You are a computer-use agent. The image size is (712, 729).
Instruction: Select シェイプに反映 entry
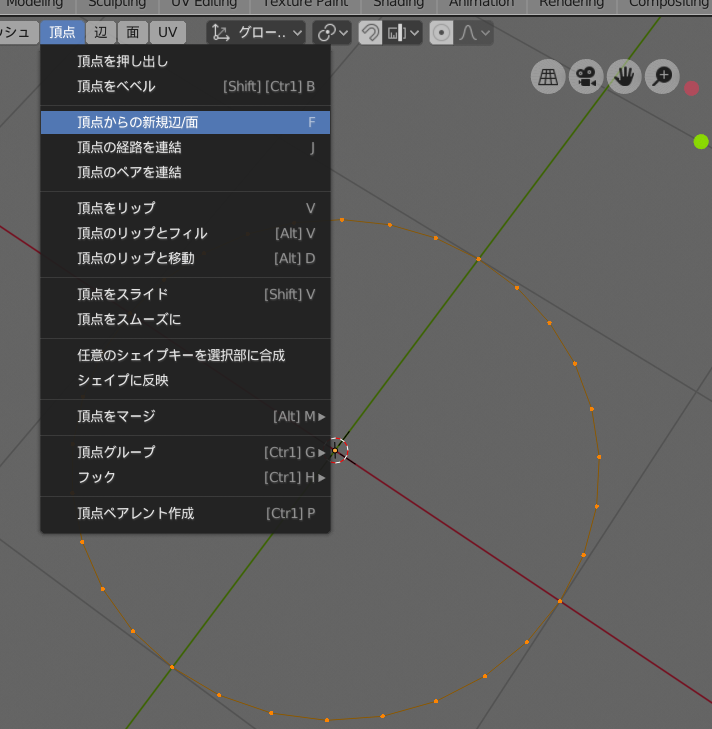click(186, 380)
